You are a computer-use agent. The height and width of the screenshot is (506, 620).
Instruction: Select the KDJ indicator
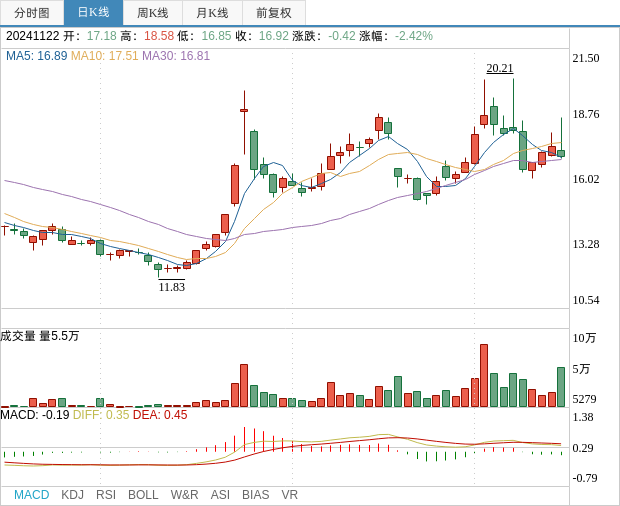click(72, 495)
